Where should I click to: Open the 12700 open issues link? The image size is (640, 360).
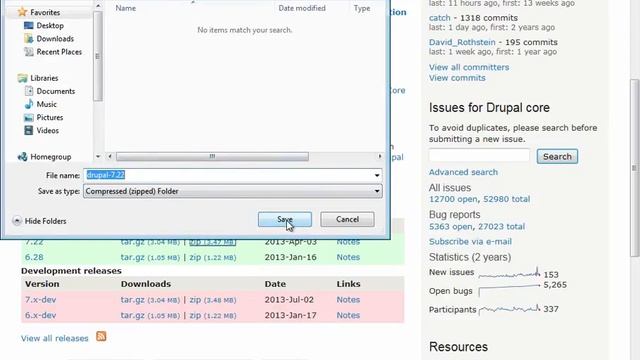coord(453,199)
